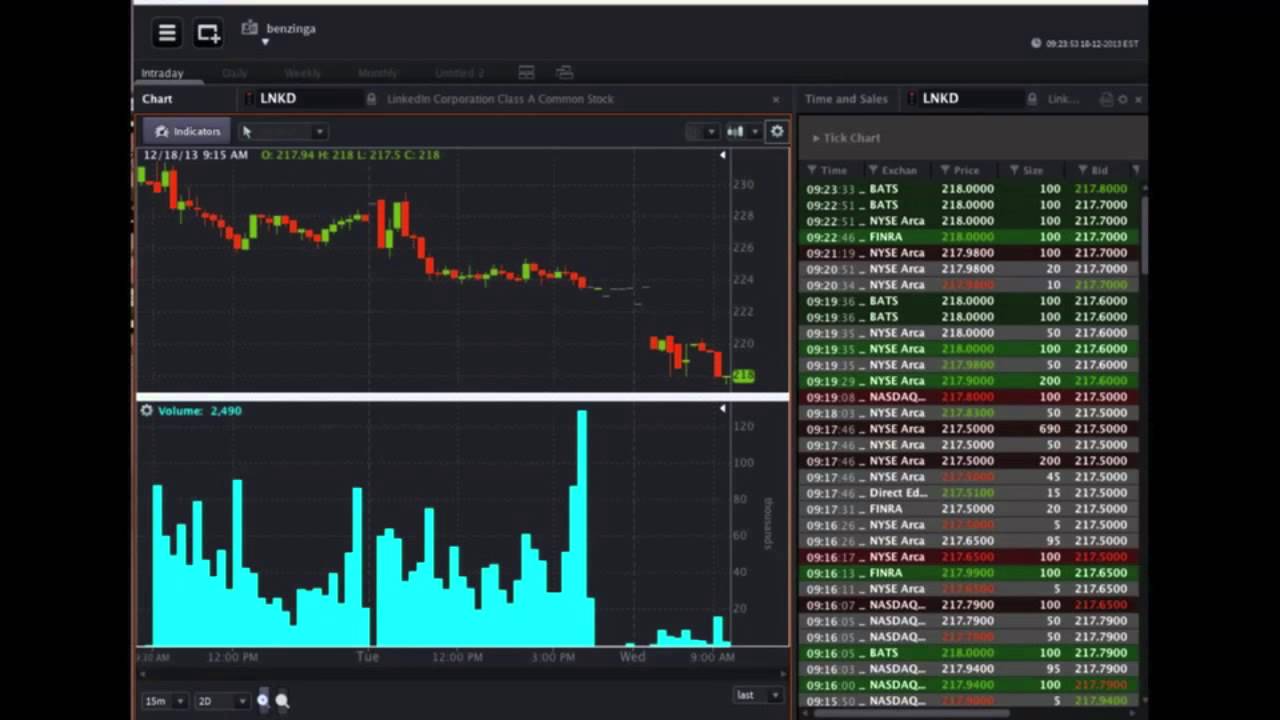Switch to the Untitled 2 tab
The image size is (1280, 720).
(x=460, y=73)
